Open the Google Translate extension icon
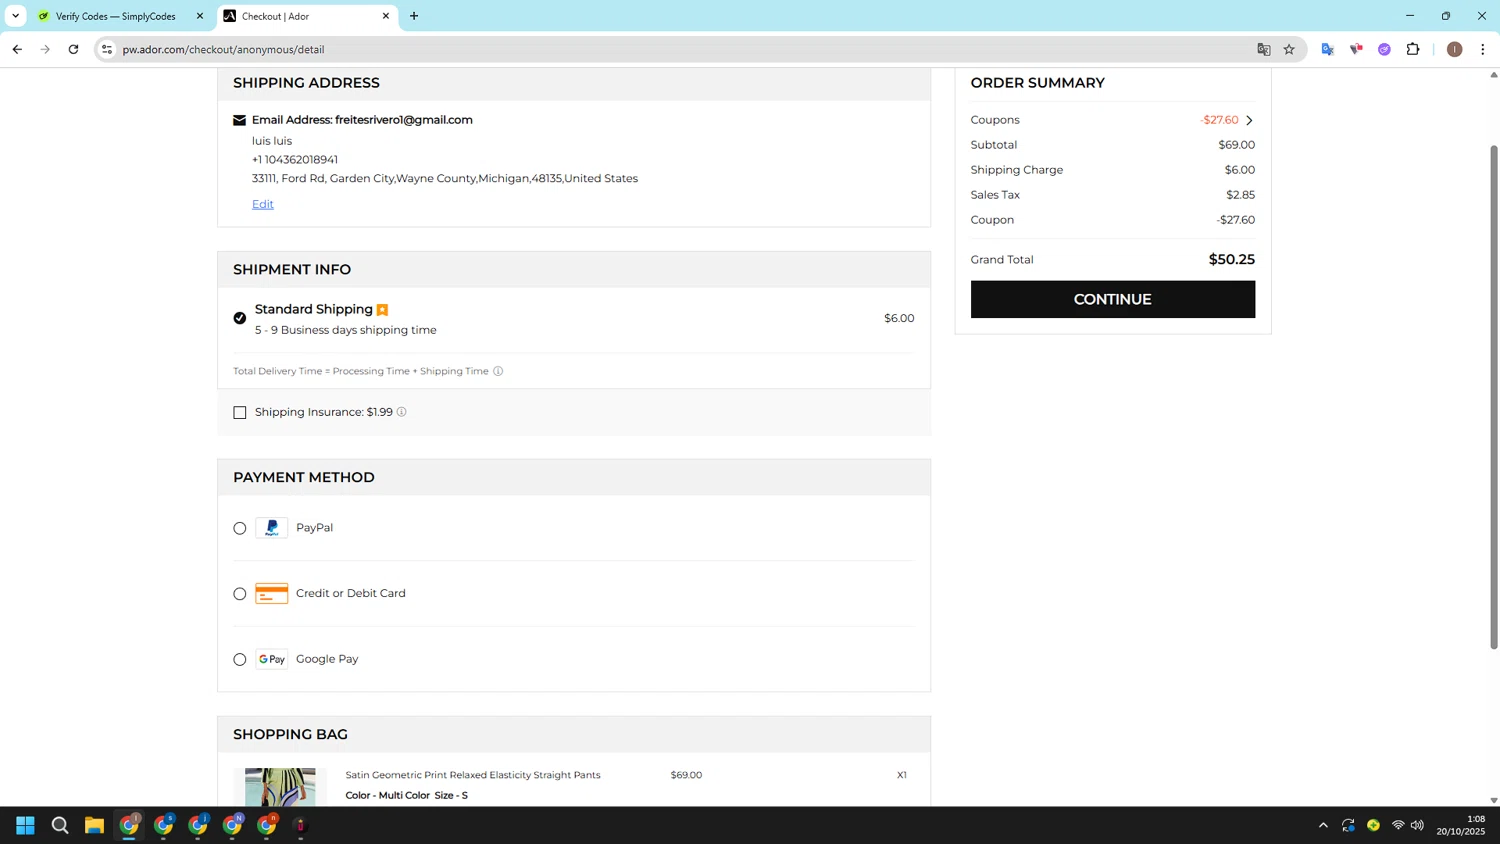This screenshot has height=844, width=1500. 1328,49
